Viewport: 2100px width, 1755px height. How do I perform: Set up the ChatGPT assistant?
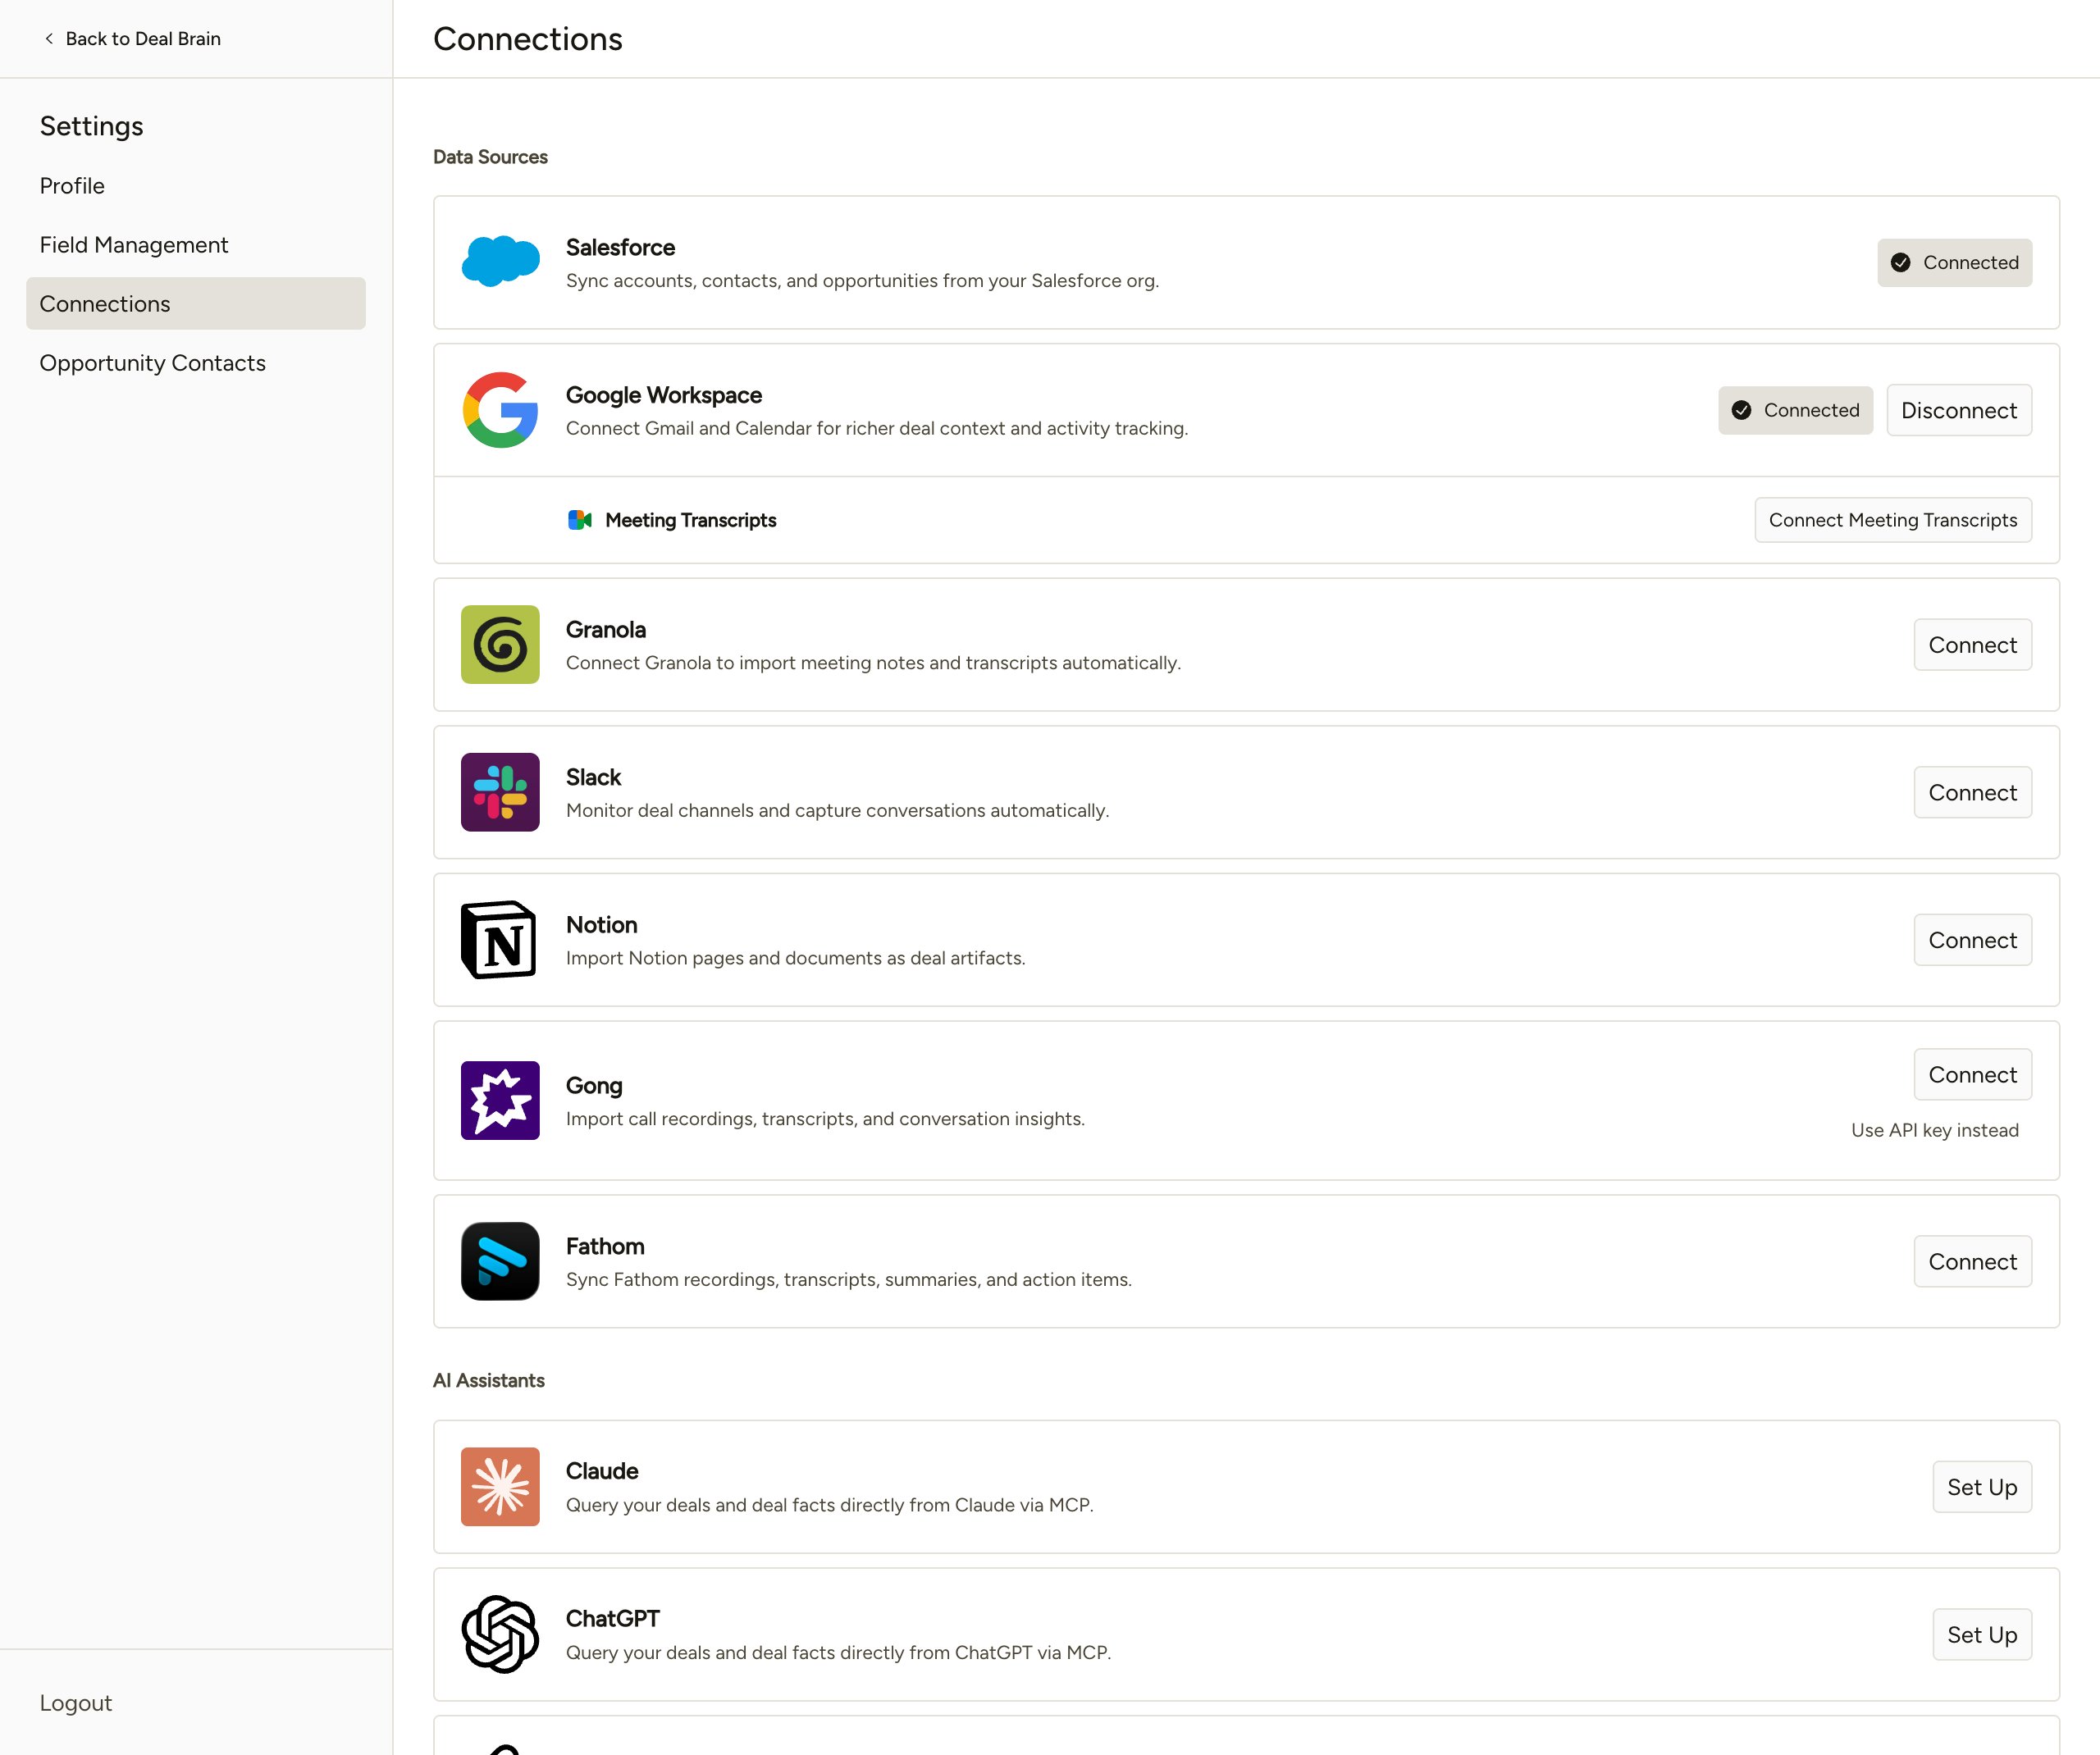[1981, 1634]
